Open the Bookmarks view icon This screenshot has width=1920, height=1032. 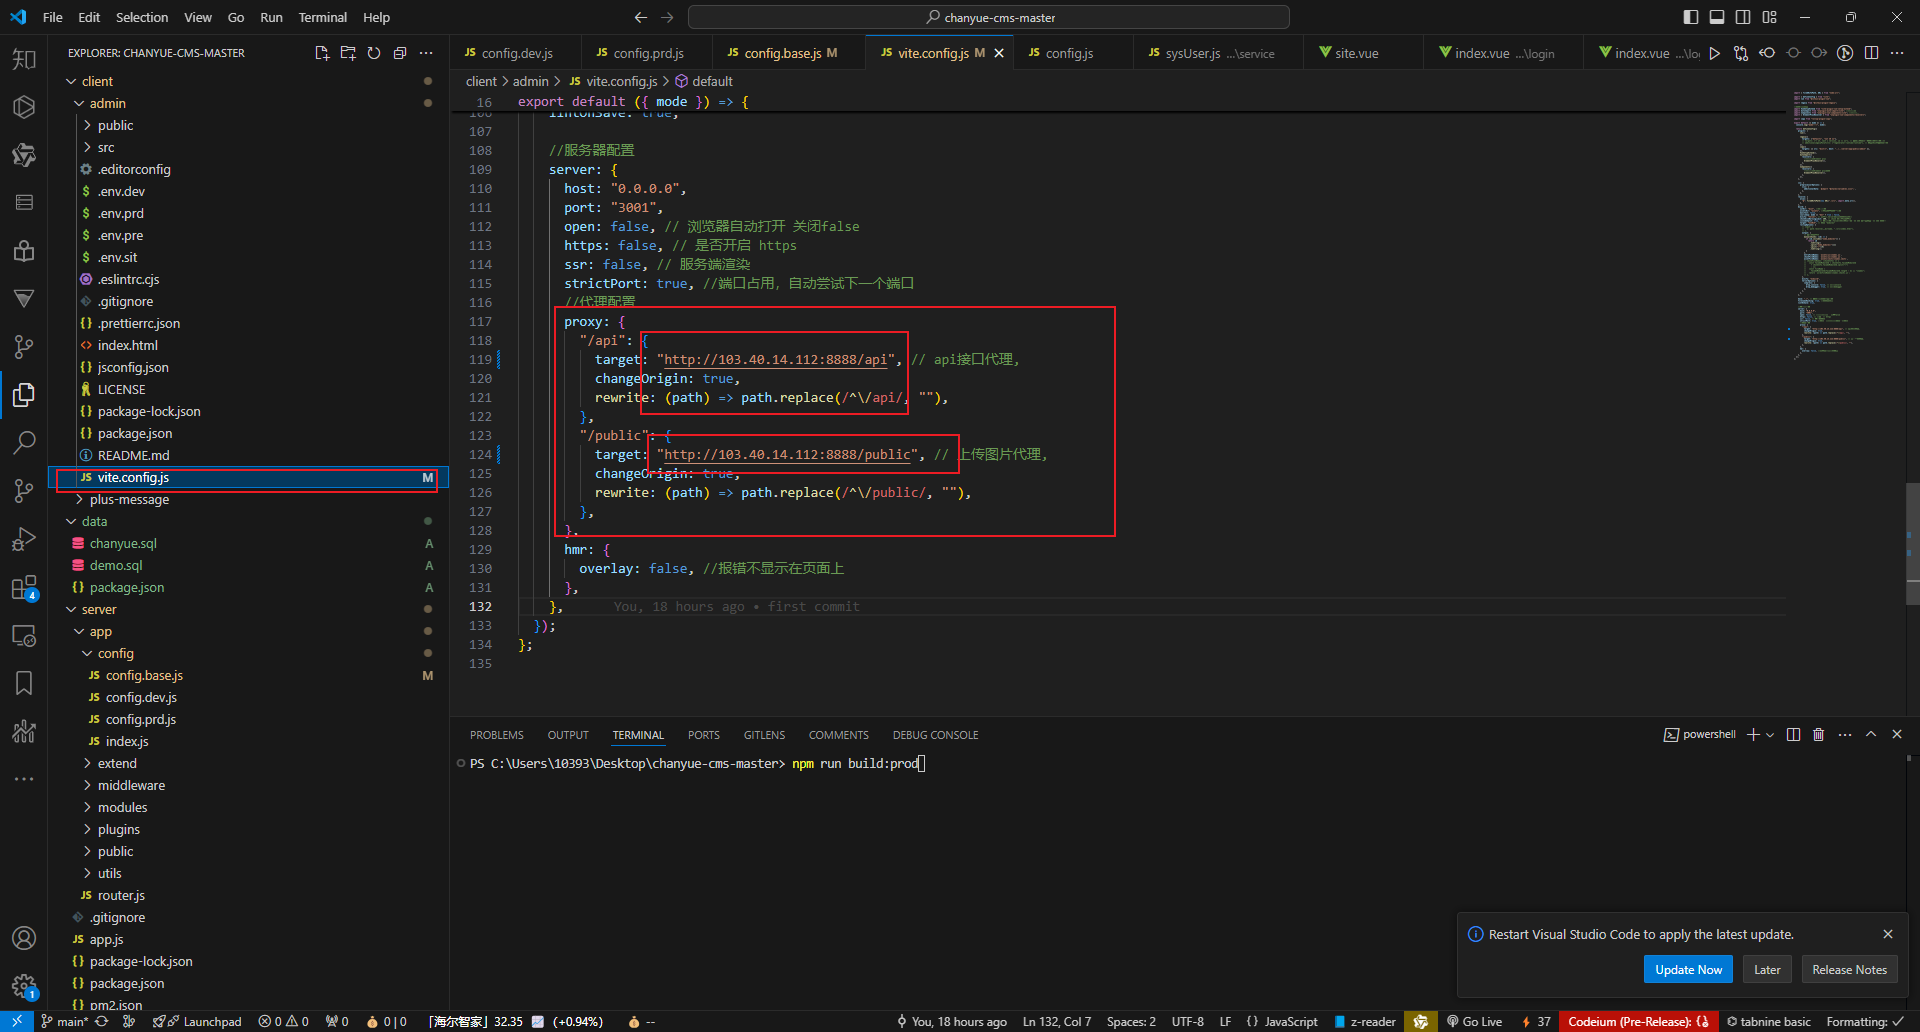point(24,683)
